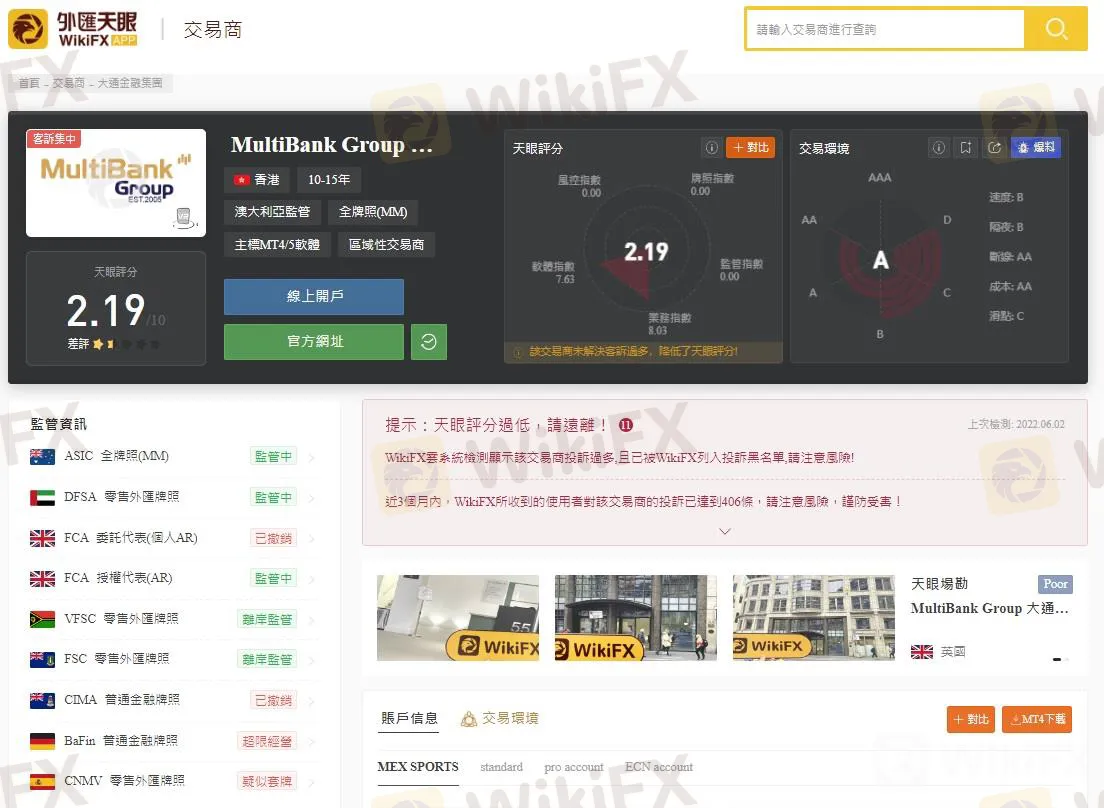Click the WikiFX eagle logo

(28, 29)
